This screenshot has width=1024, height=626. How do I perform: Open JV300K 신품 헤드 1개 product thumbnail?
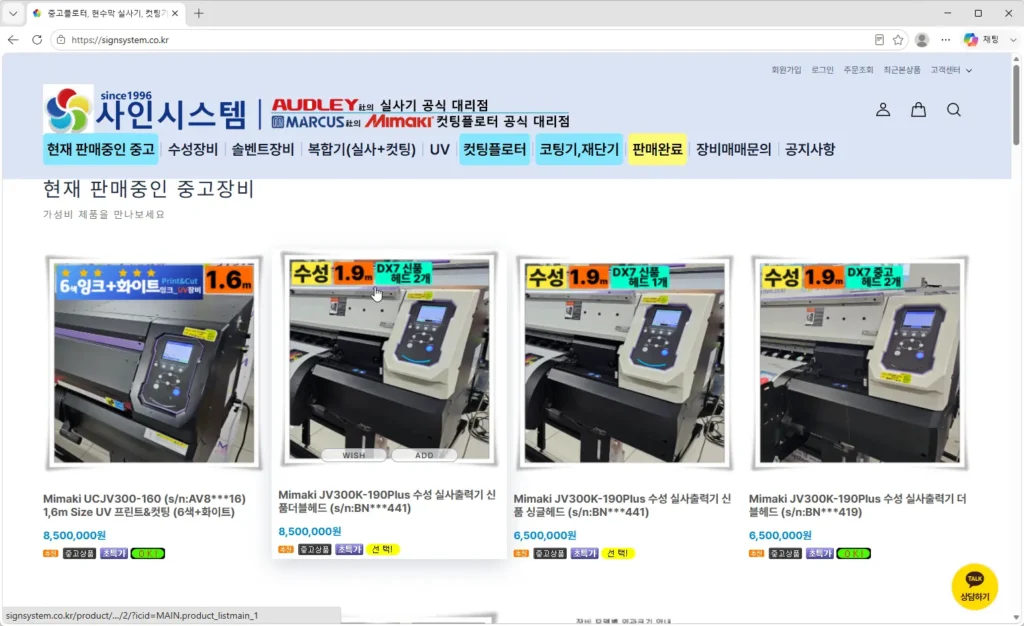pyautogui.click(x=624, y=363)
